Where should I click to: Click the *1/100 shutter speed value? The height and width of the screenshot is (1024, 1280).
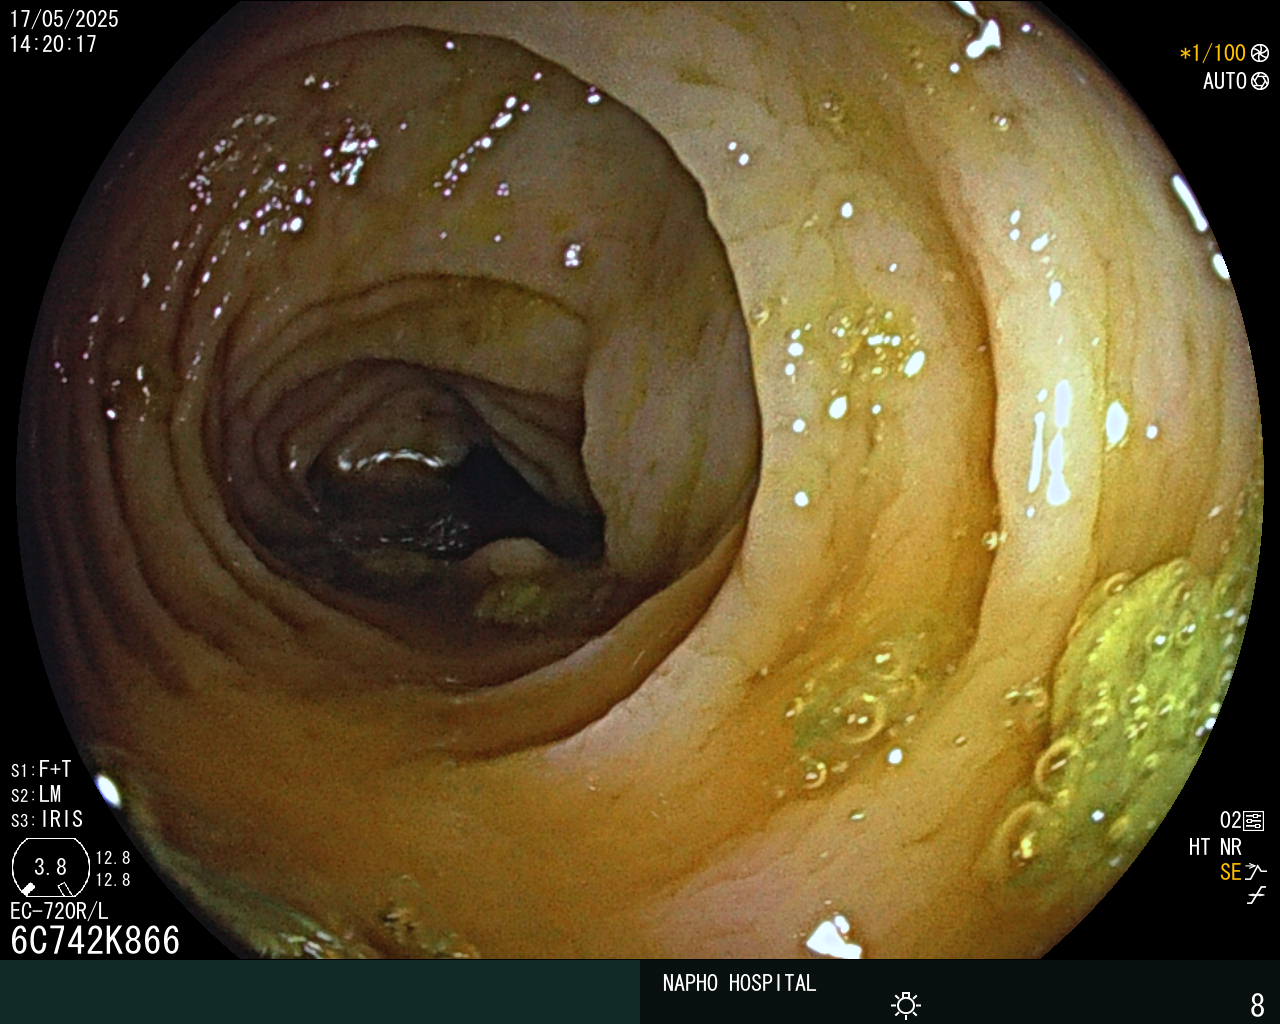click(x=1213, y=53)
